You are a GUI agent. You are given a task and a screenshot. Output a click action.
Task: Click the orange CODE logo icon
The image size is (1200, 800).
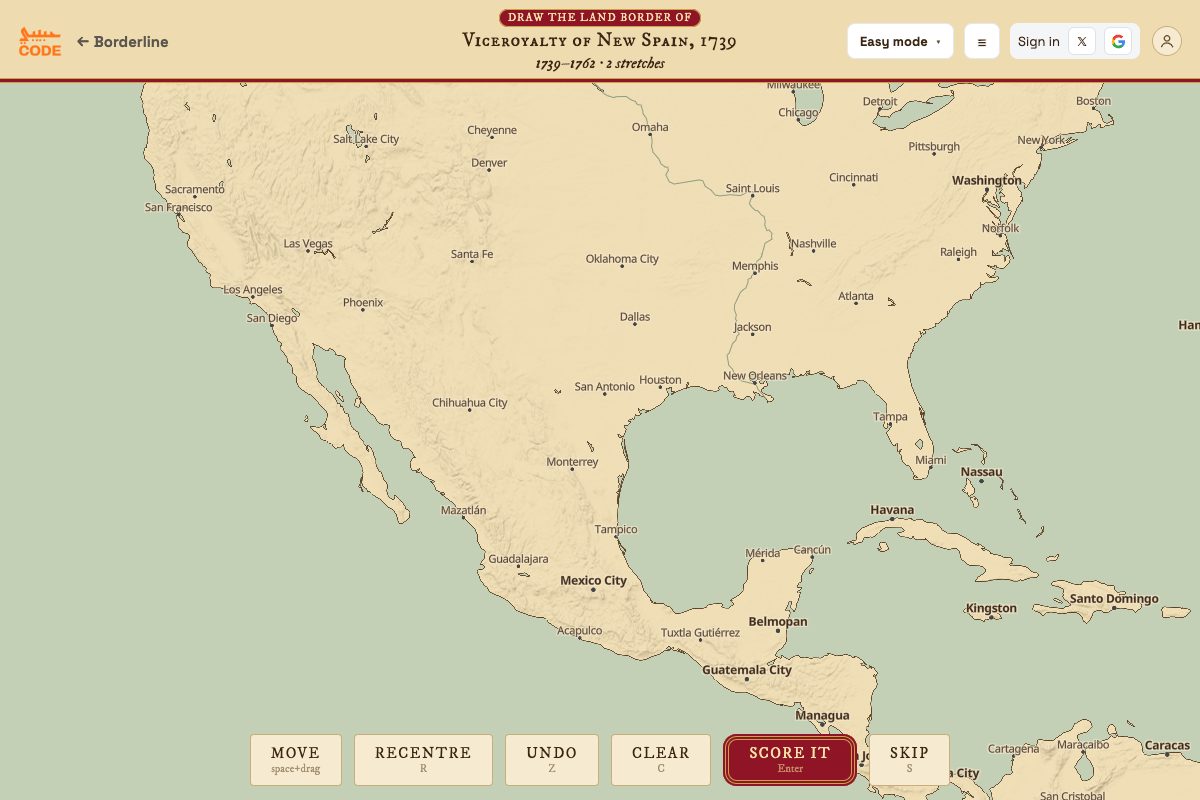pyautogui.click(x=40, y=42)
